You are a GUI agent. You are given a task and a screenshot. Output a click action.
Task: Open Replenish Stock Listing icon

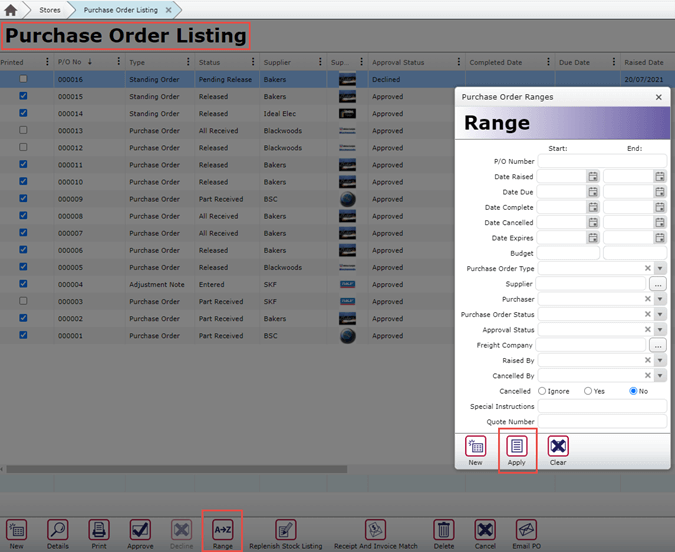(285, 530)
